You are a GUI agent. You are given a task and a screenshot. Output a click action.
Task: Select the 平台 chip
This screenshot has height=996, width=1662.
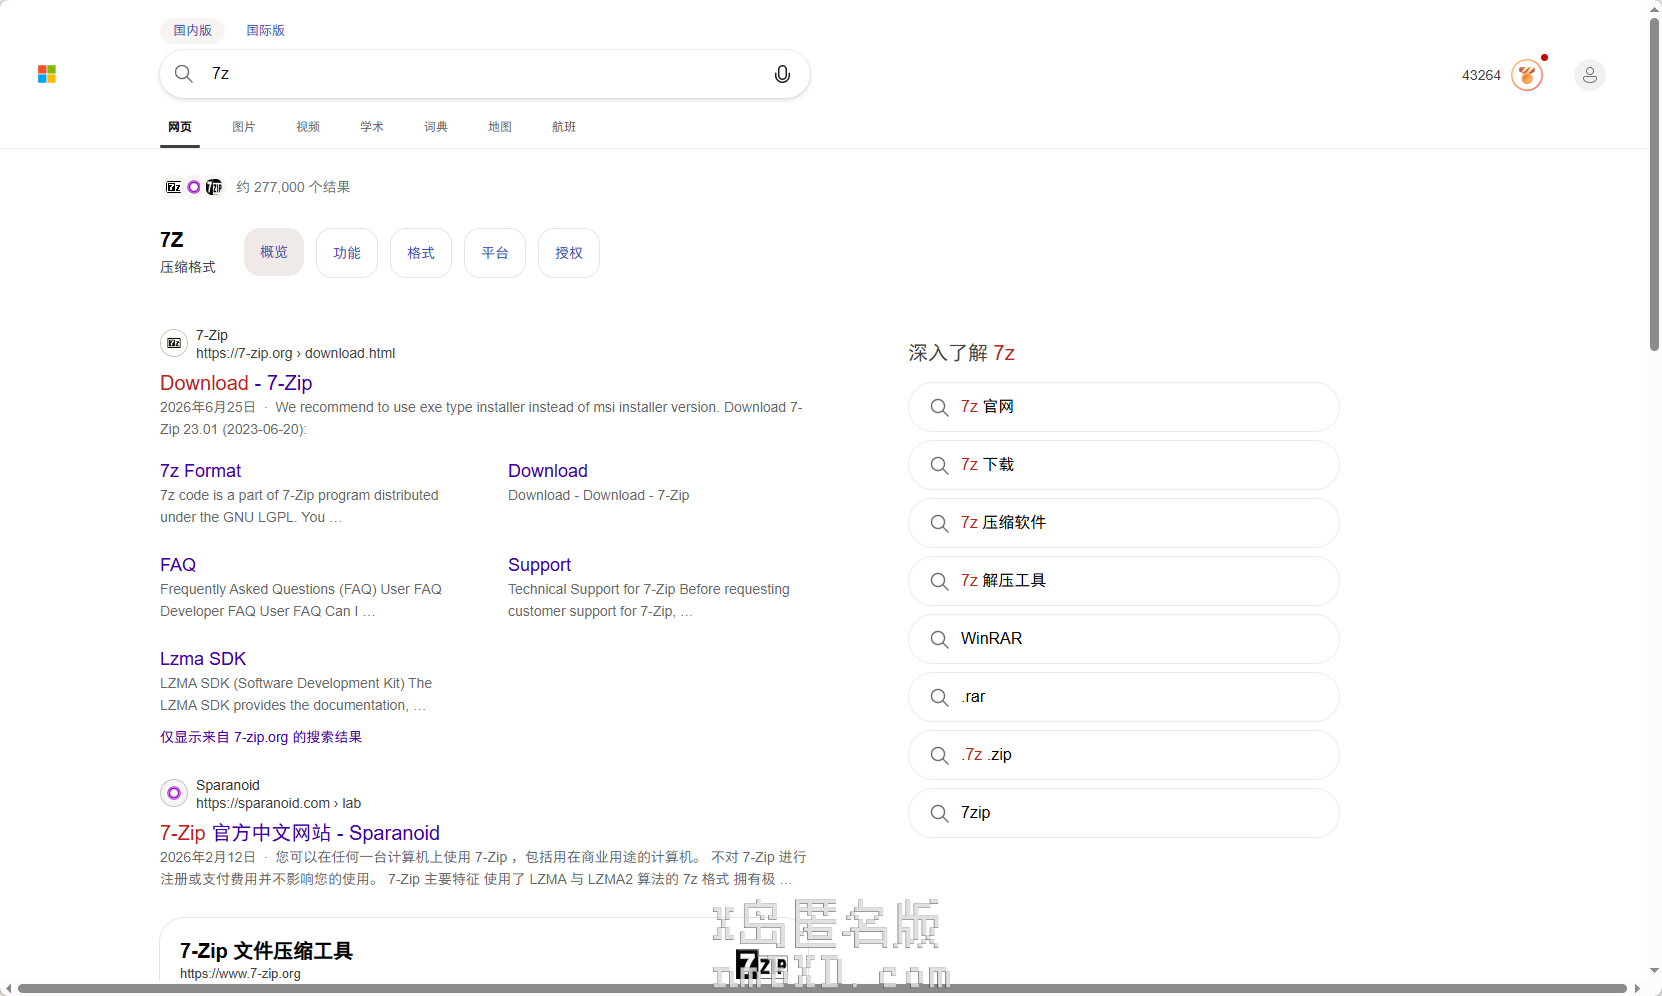pos(495,253)
